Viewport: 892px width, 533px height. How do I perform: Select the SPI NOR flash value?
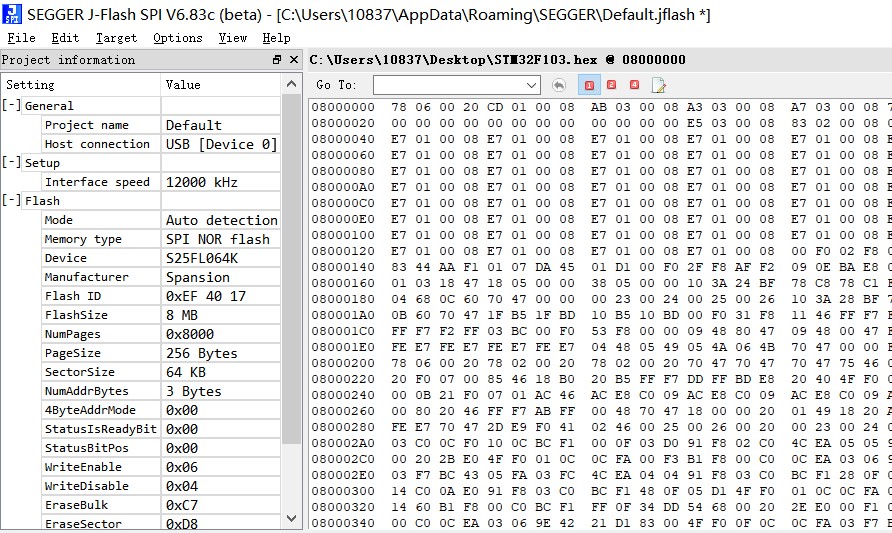click(217, 239)
